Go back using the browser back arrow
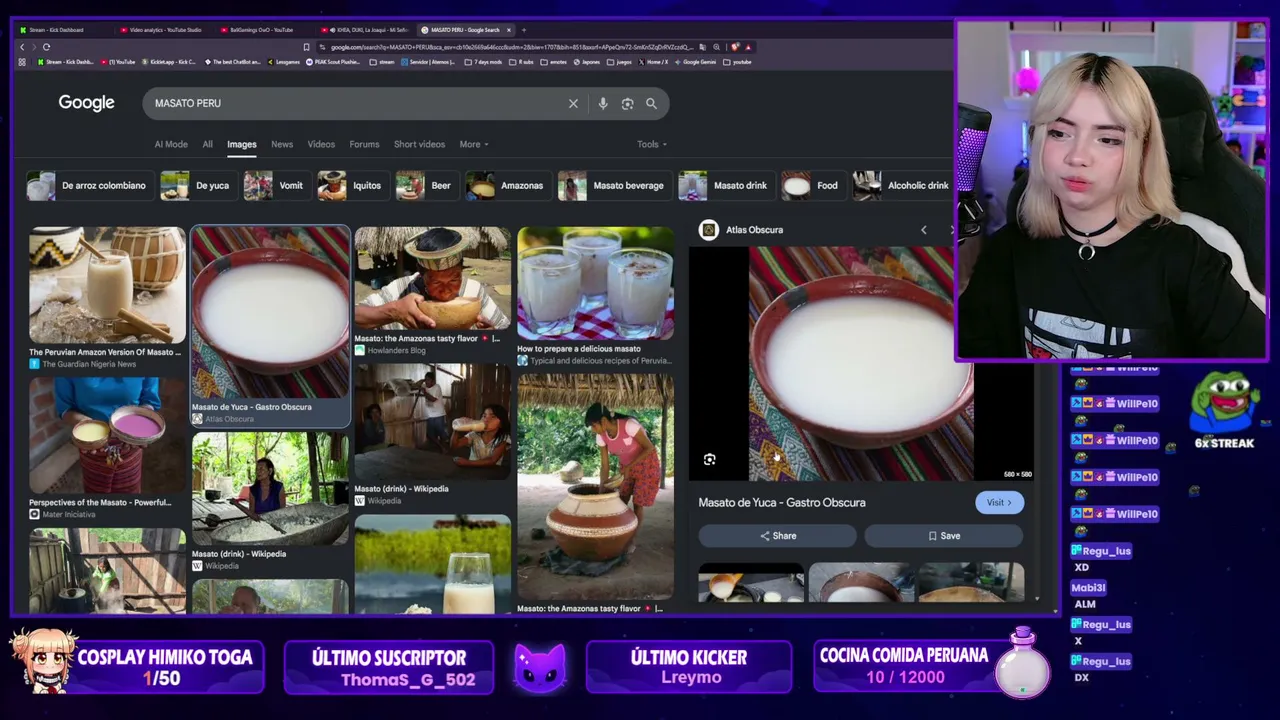Viewport: 1280px width, 720px height. pyautogui.click(x=22, y=47)
